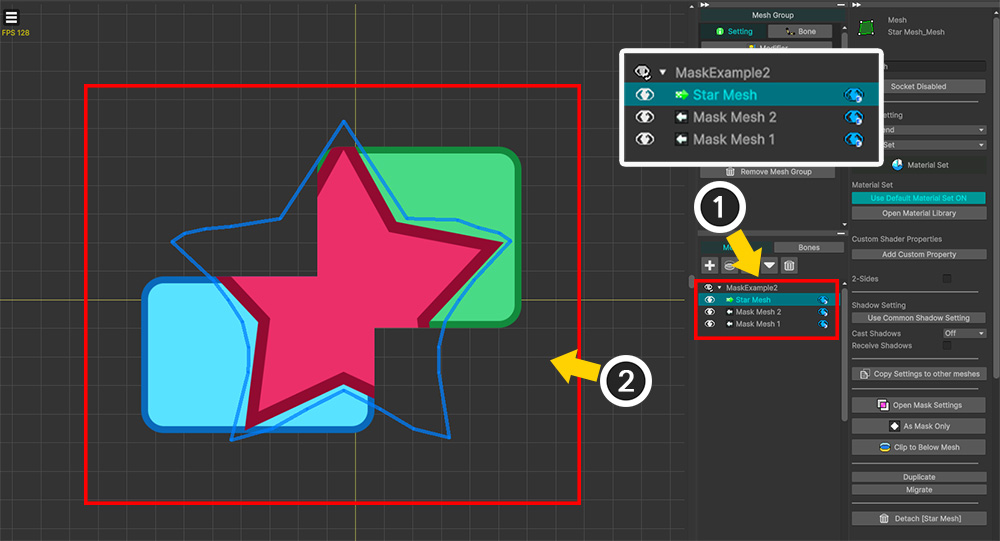Screen dimensions: 1000x541
Task: Switch to the Bones tab in hierarchy
Action: (x=809, y=247)
